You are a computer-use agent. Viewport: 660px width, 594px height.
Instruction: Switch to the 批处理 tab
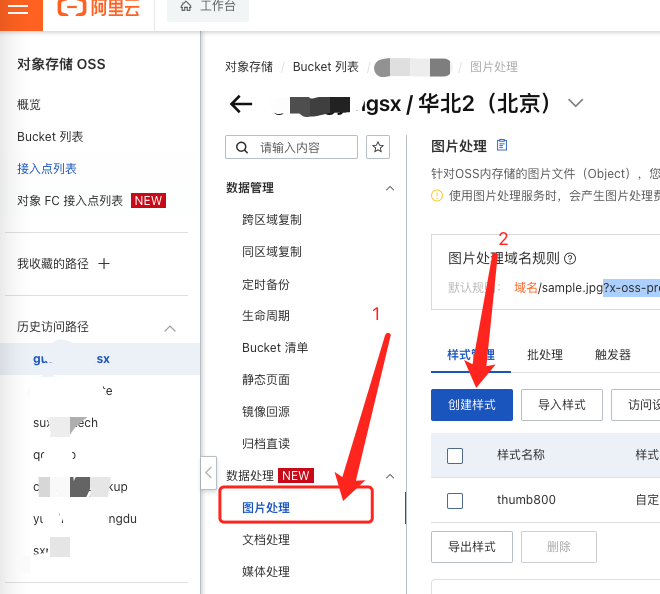point(544,355)
